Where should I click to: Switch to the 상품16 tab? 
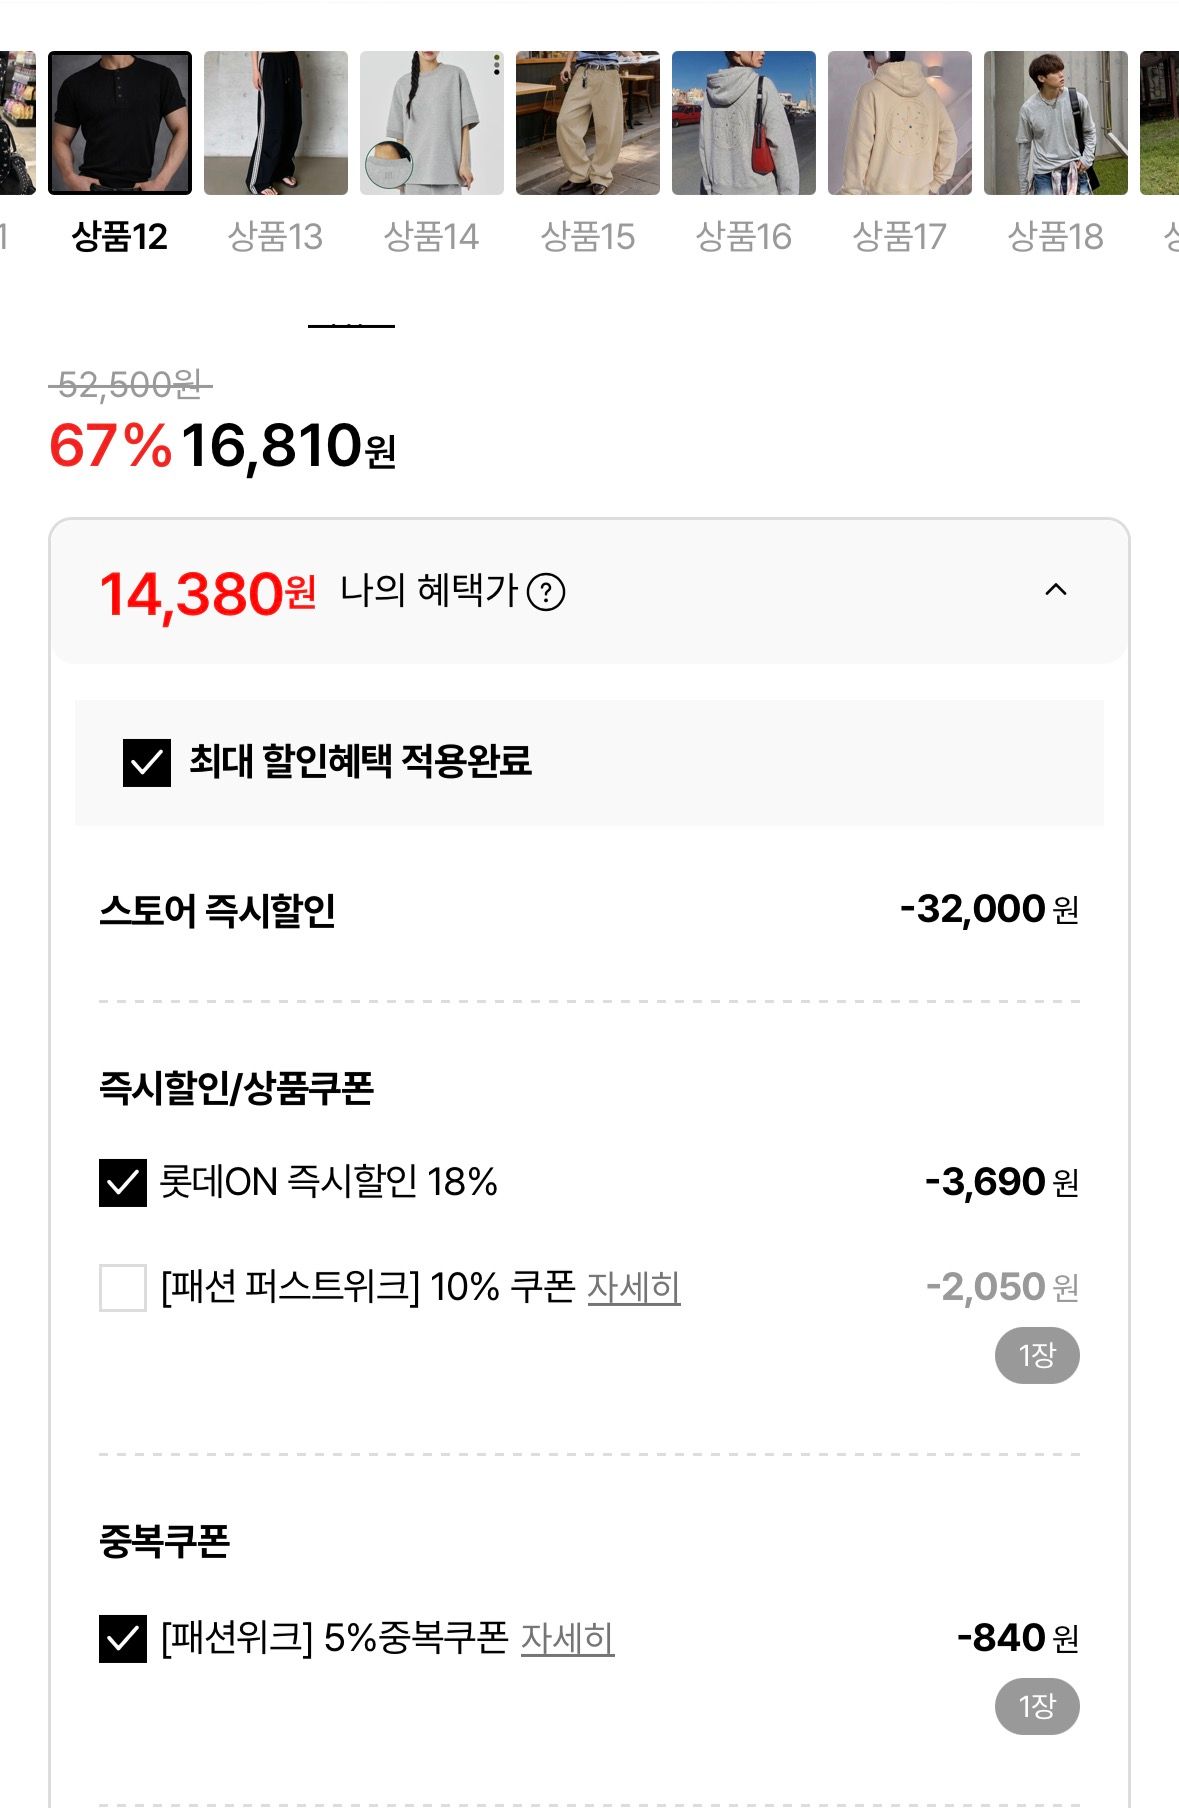click(x=743, y=237)
